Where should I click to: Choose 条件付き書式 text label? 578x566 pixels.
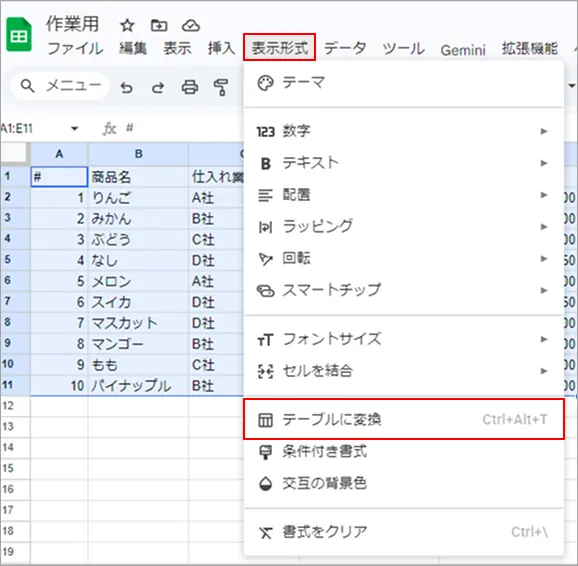[324, 451]
